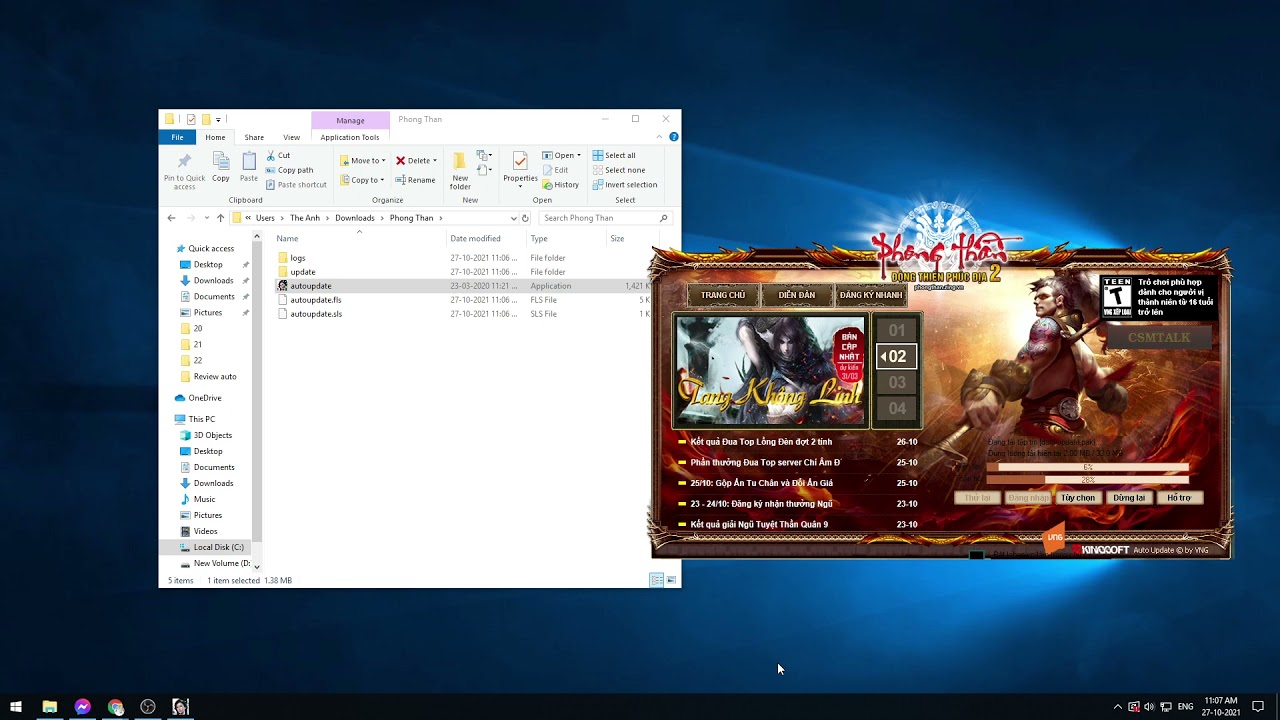Switch to the View ribbon tab
The height and width of the screenshot is (720, 1280).
[x=291, y=137]
